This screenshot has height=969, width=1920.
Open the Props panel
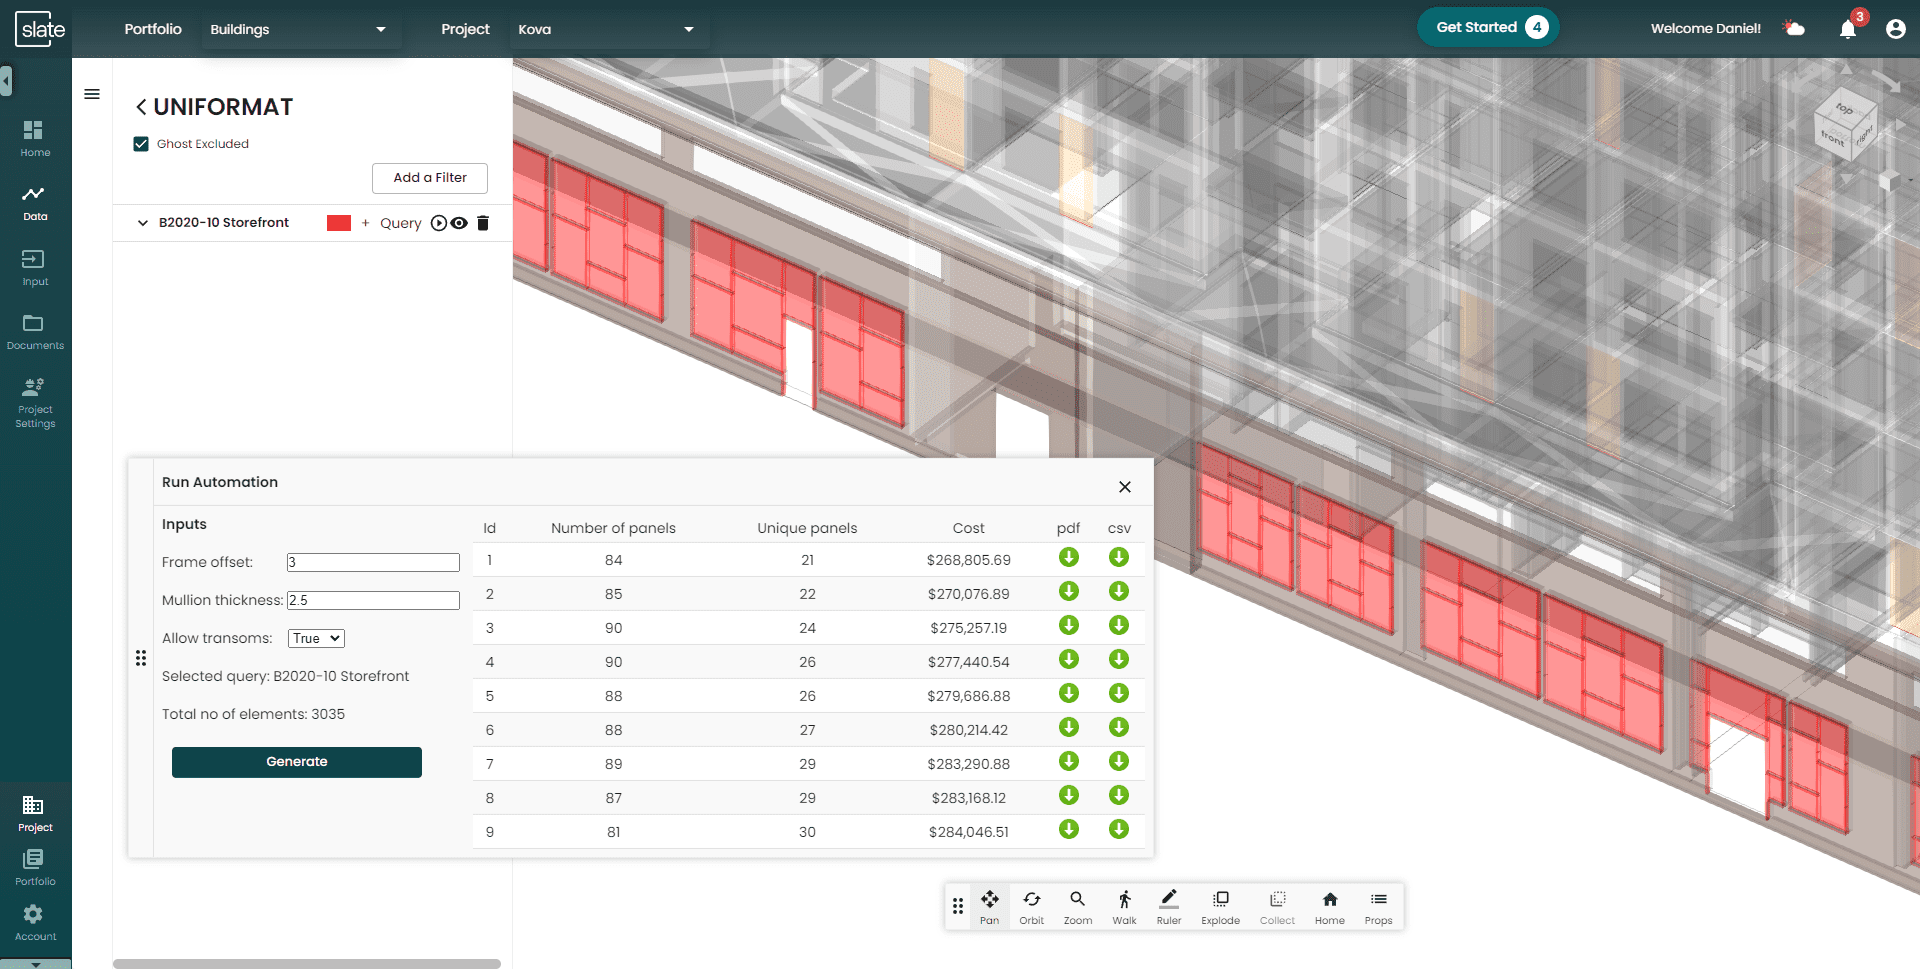[x=1378, y=906]
